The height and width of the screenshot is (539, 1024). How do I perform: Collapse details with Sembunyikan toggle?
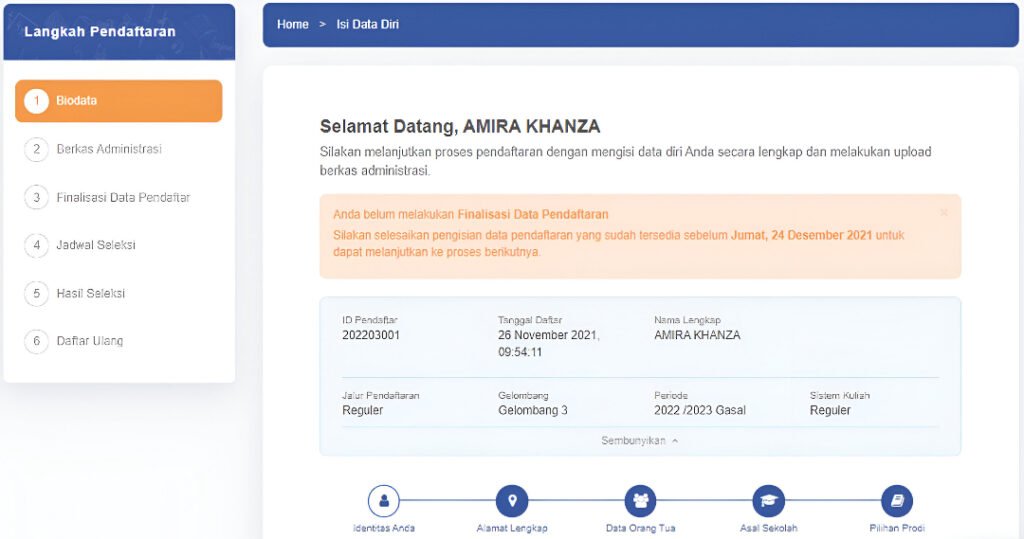coord(640,441)
